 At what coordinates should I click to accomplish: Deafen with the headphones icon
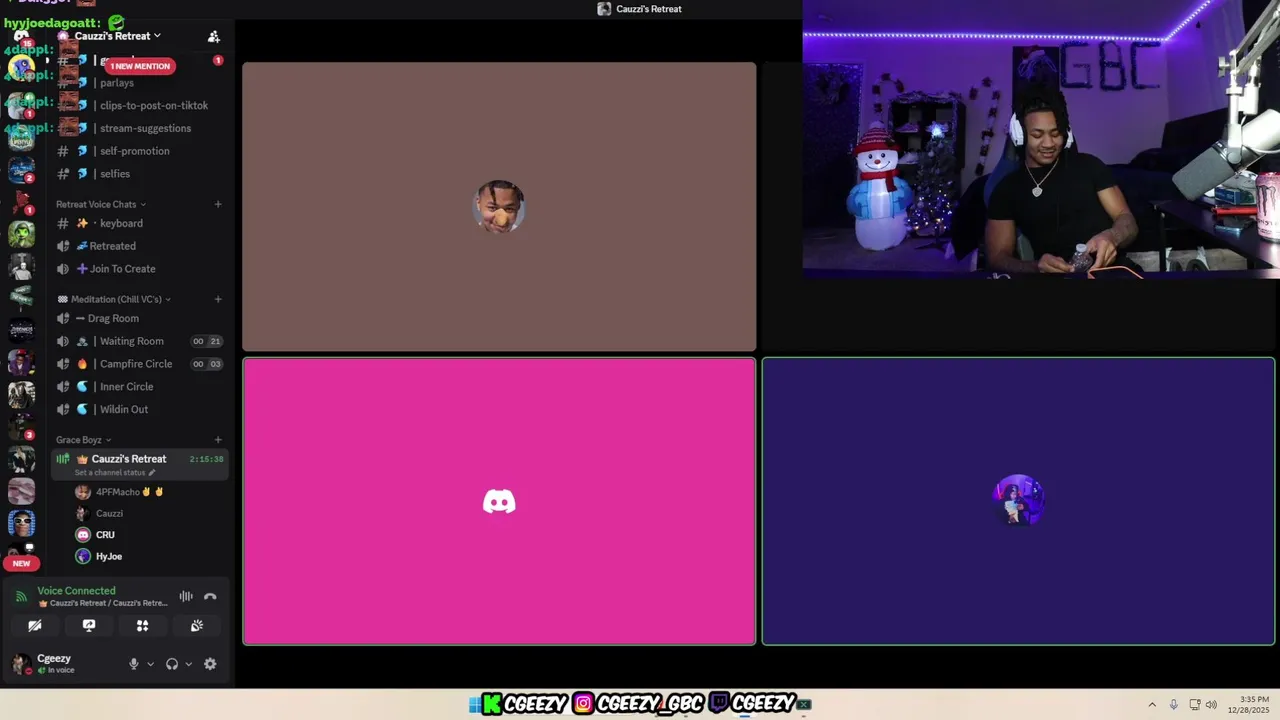tap(171, 664)
